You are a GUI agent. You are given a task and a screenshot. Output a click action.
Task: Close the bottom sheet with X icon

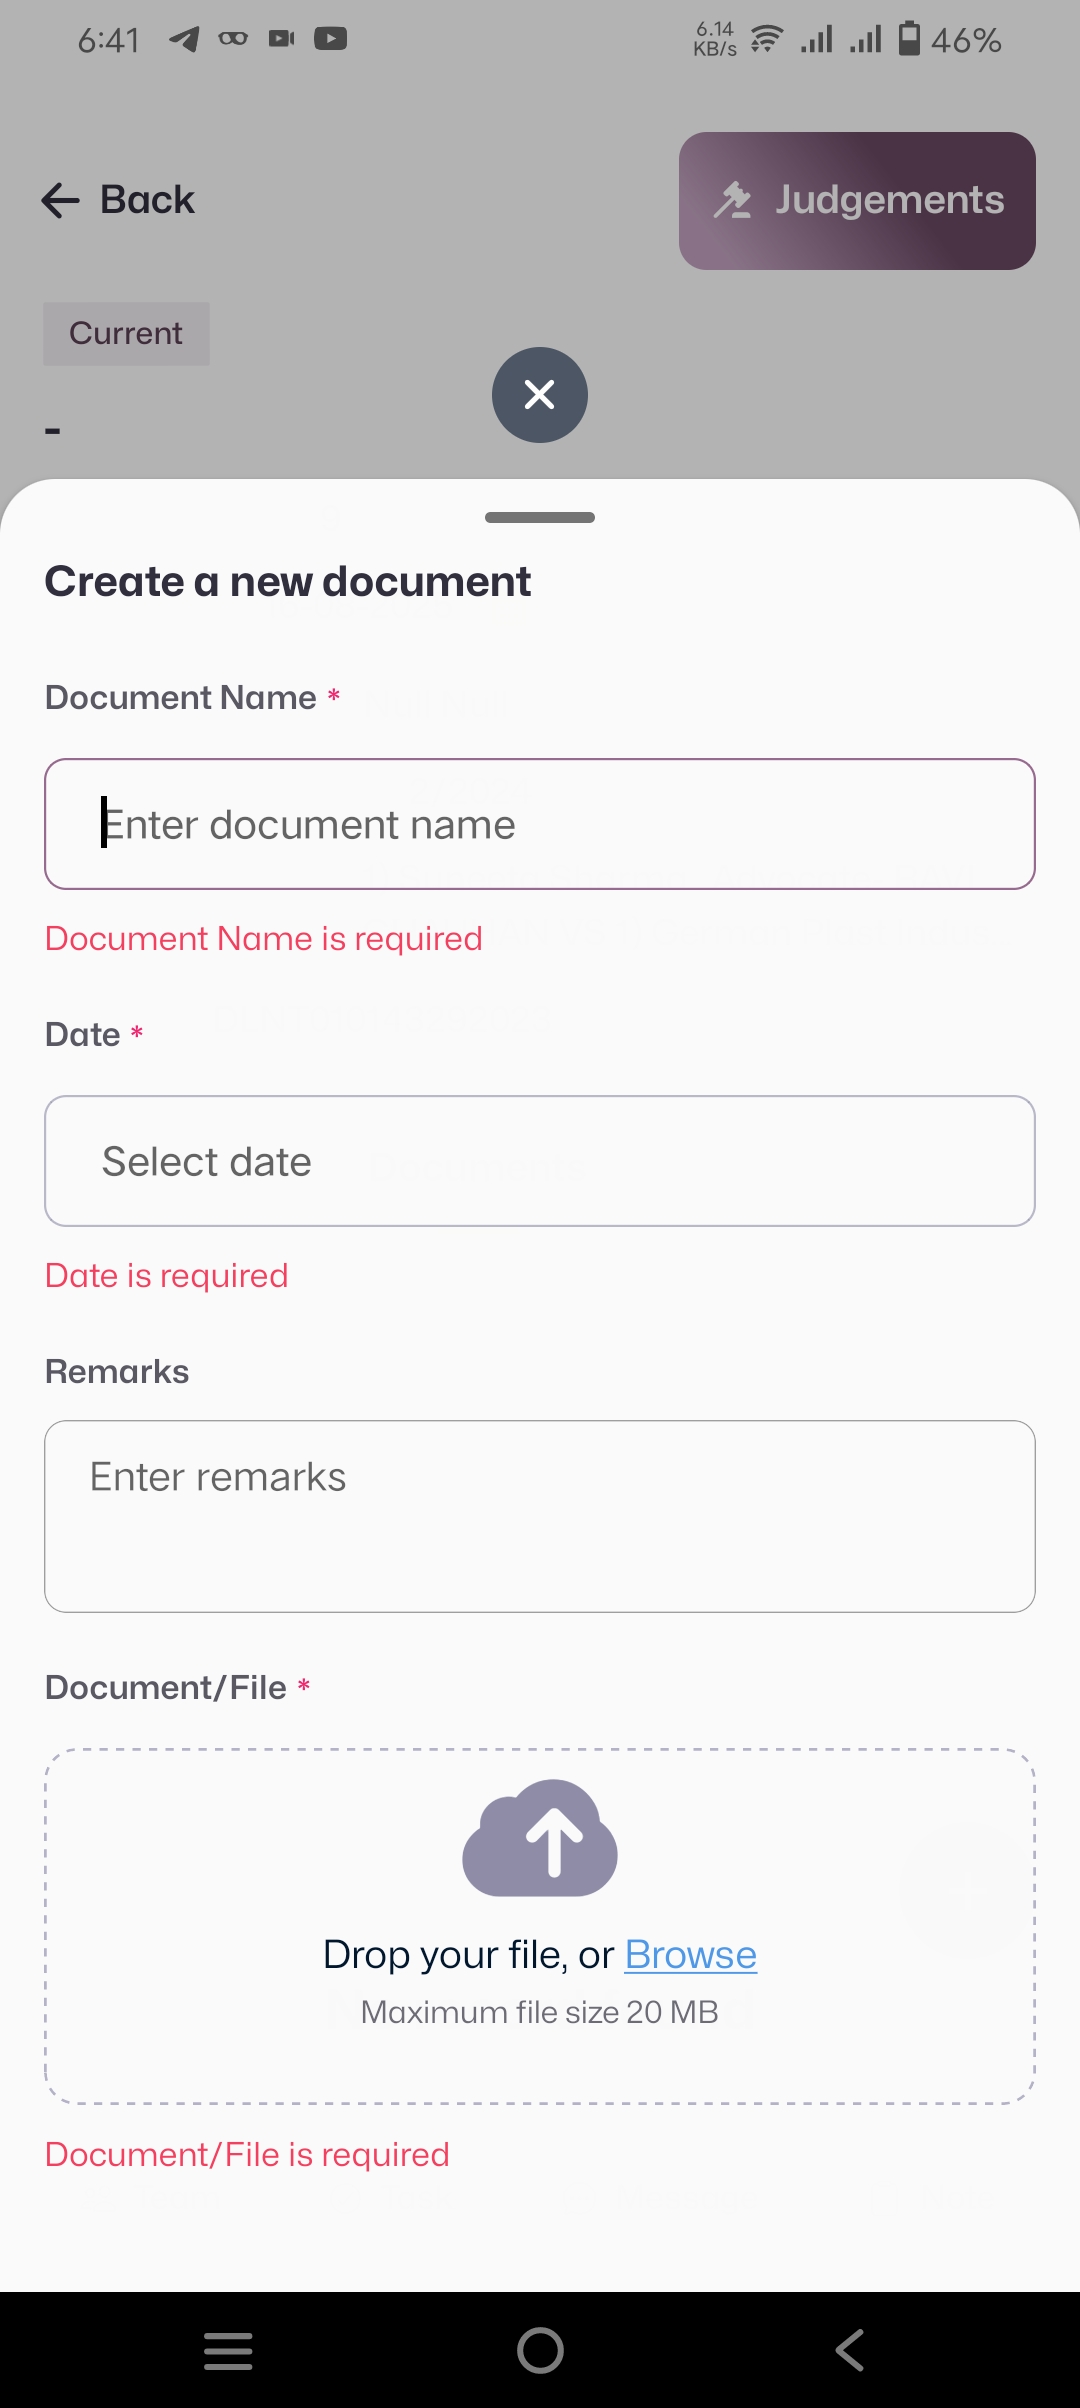tap(540, 395)
